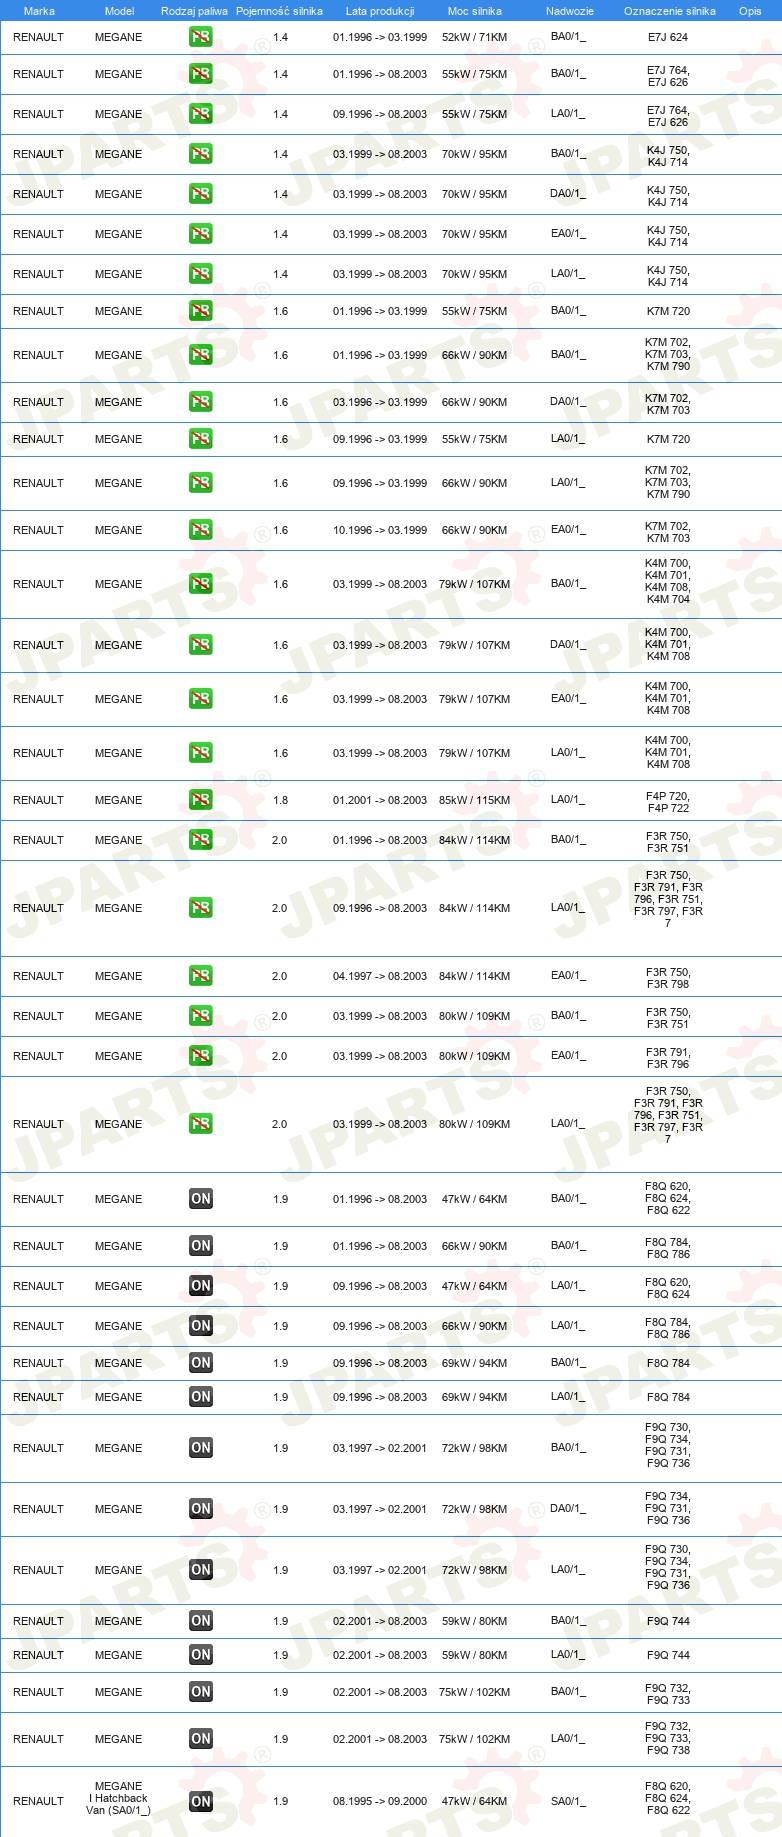Click the 'K7M 702, K7M 703' cell in the 10.1996 row
This screenshot has height=1837, width=782.
(x=668, y=532)
